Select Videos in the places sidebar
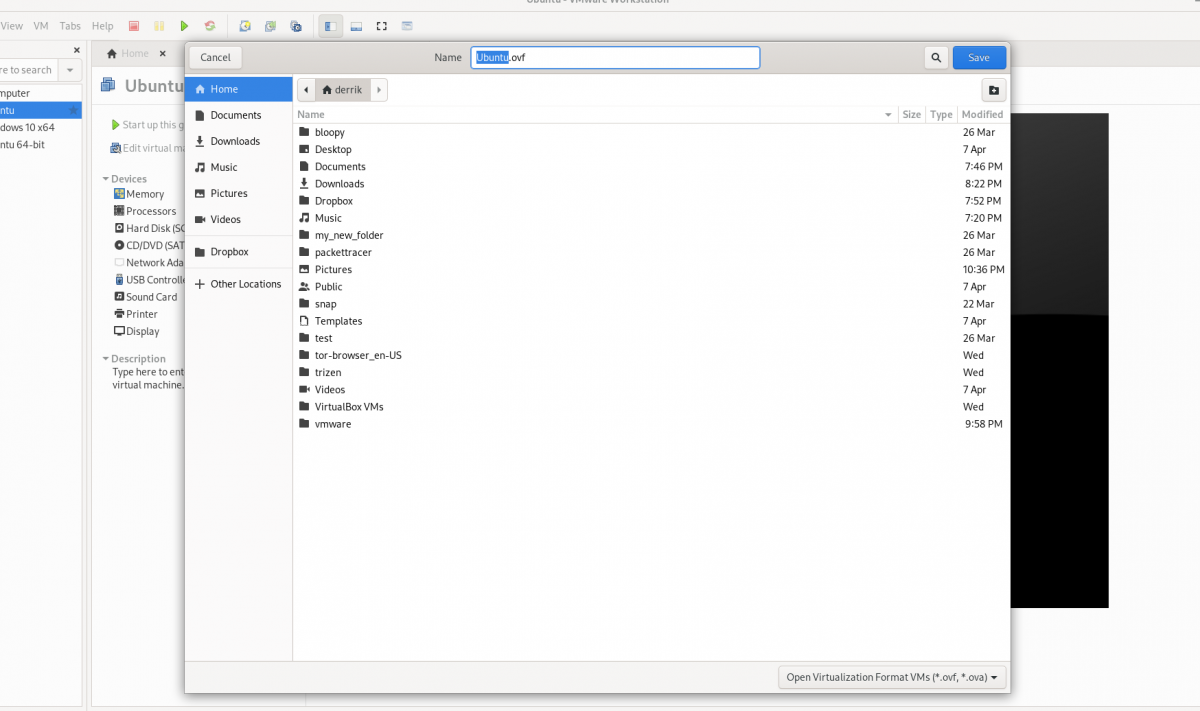This screenshot has width=1200, height=711. click(239, 219)
